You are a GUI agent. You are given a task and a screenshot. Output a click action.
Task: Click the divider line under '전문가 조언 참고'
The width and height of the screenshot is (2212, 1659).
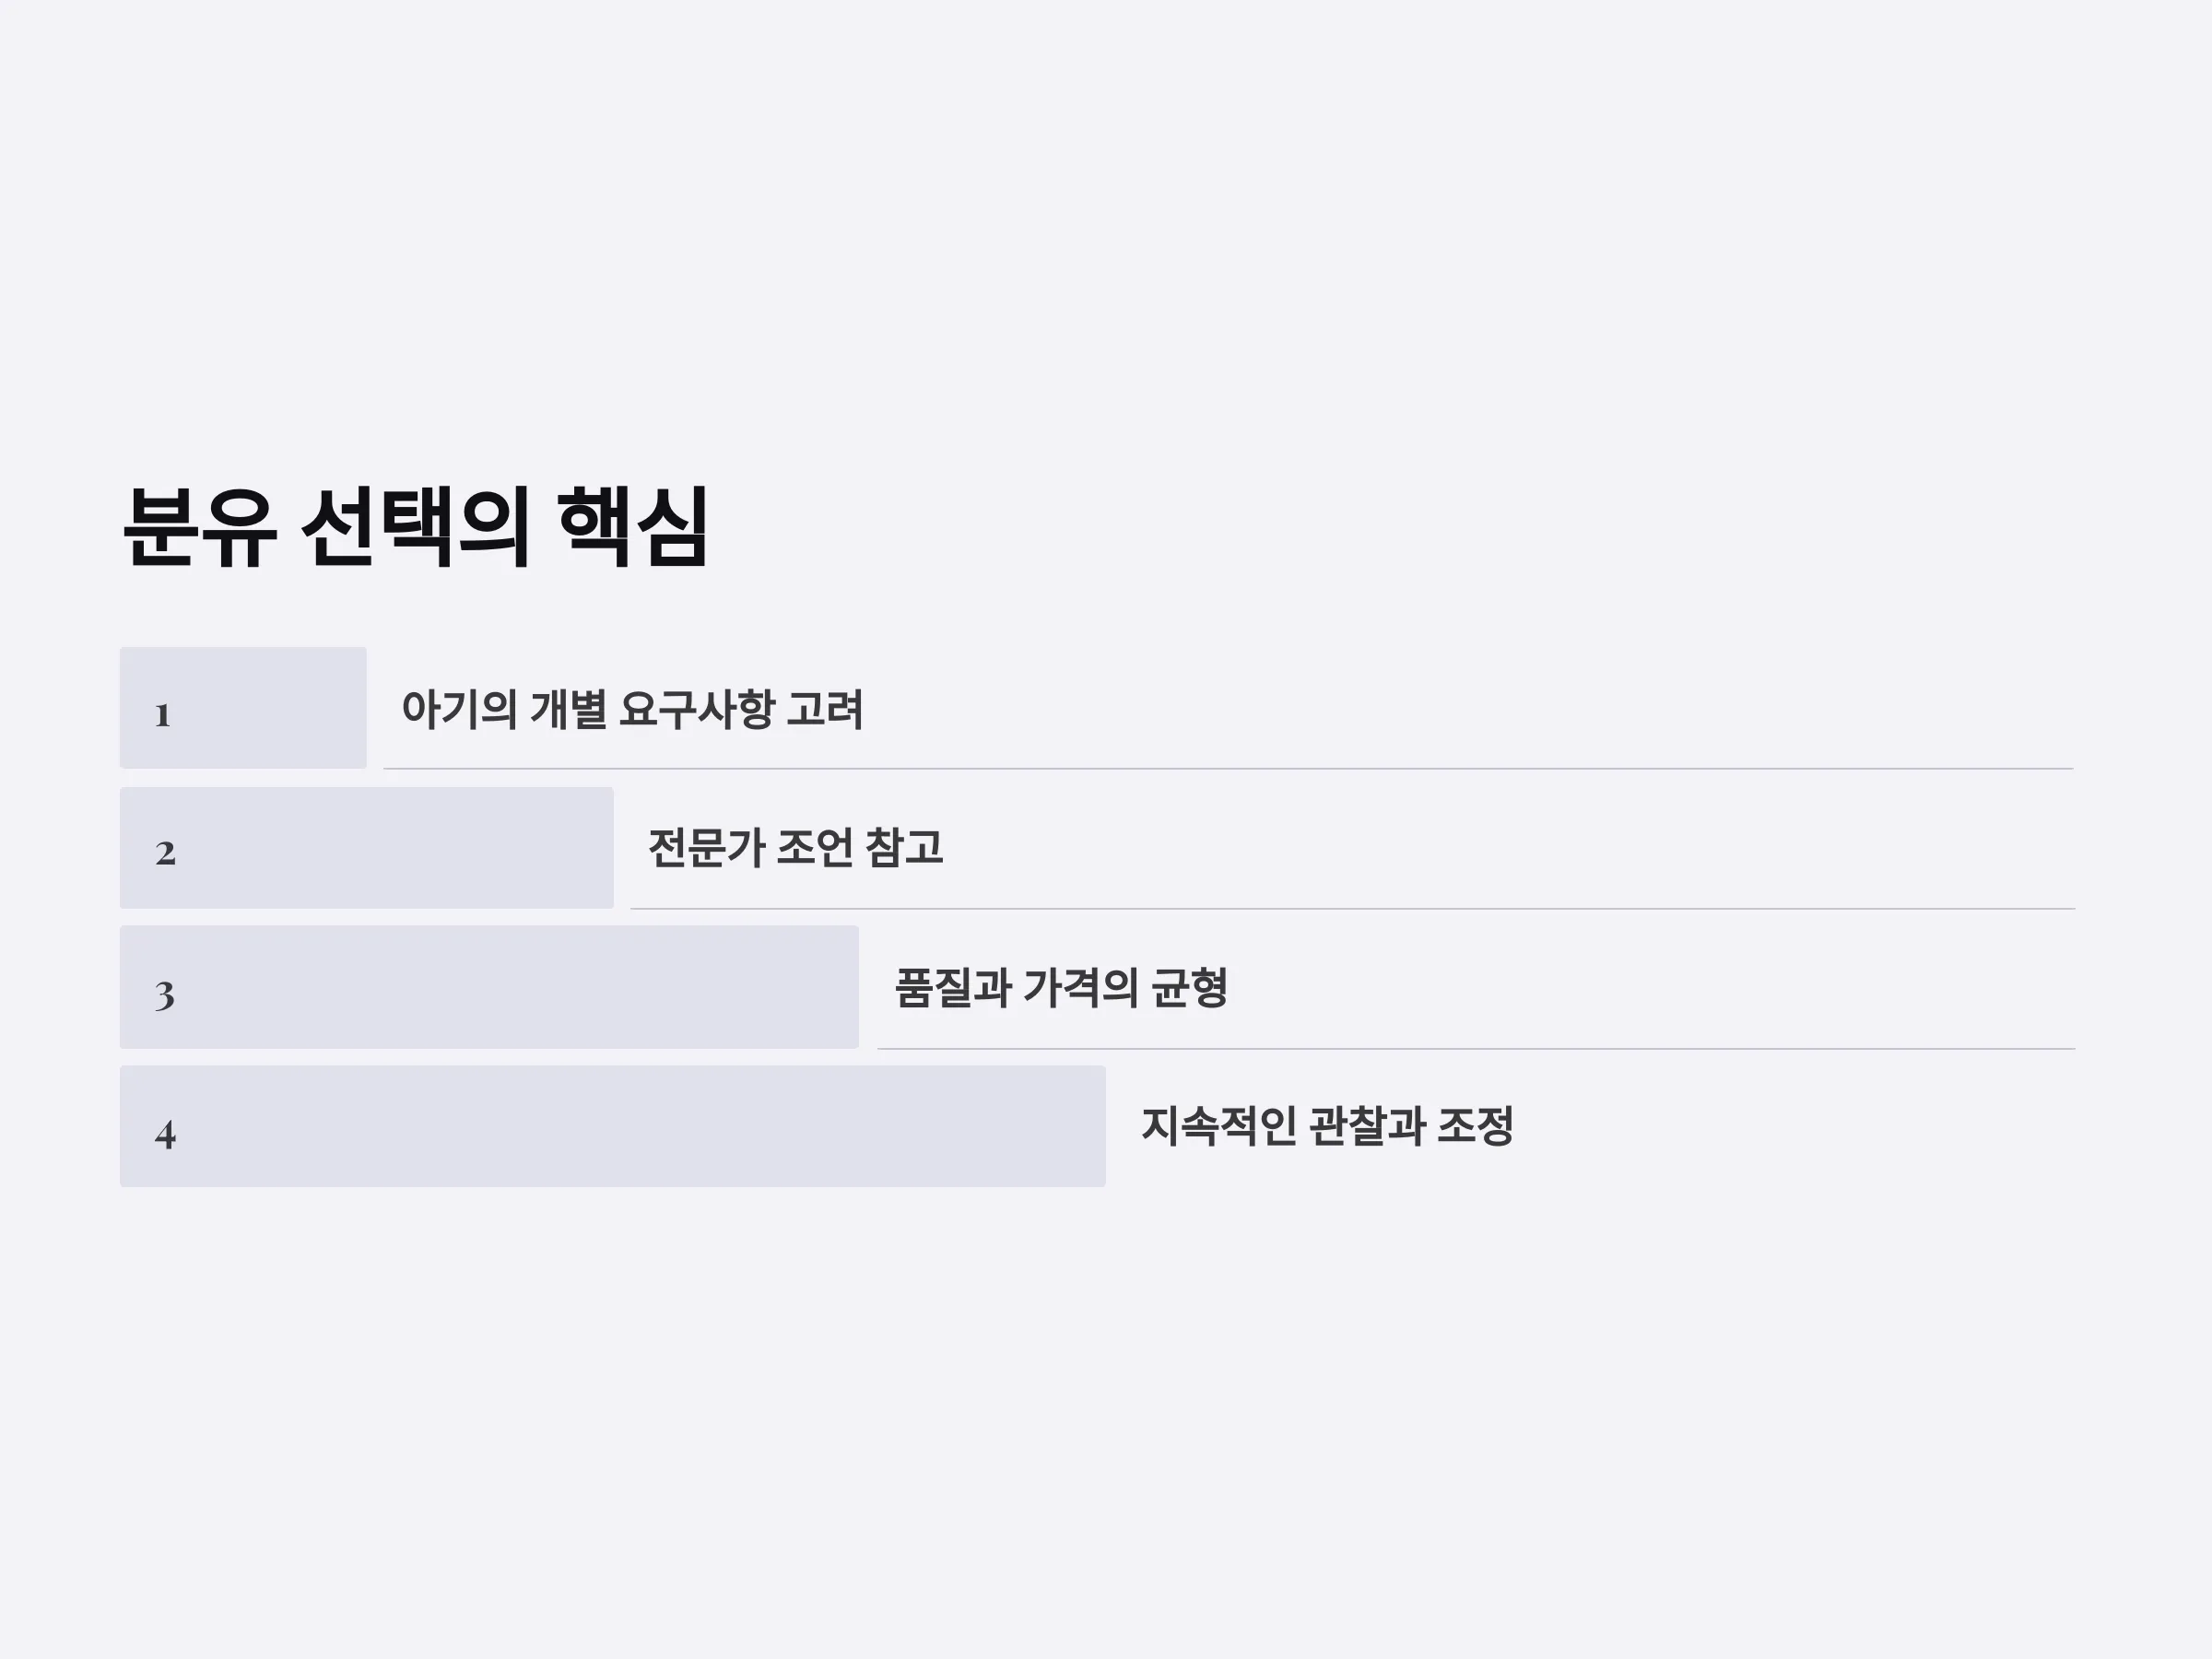point(1352,909)
